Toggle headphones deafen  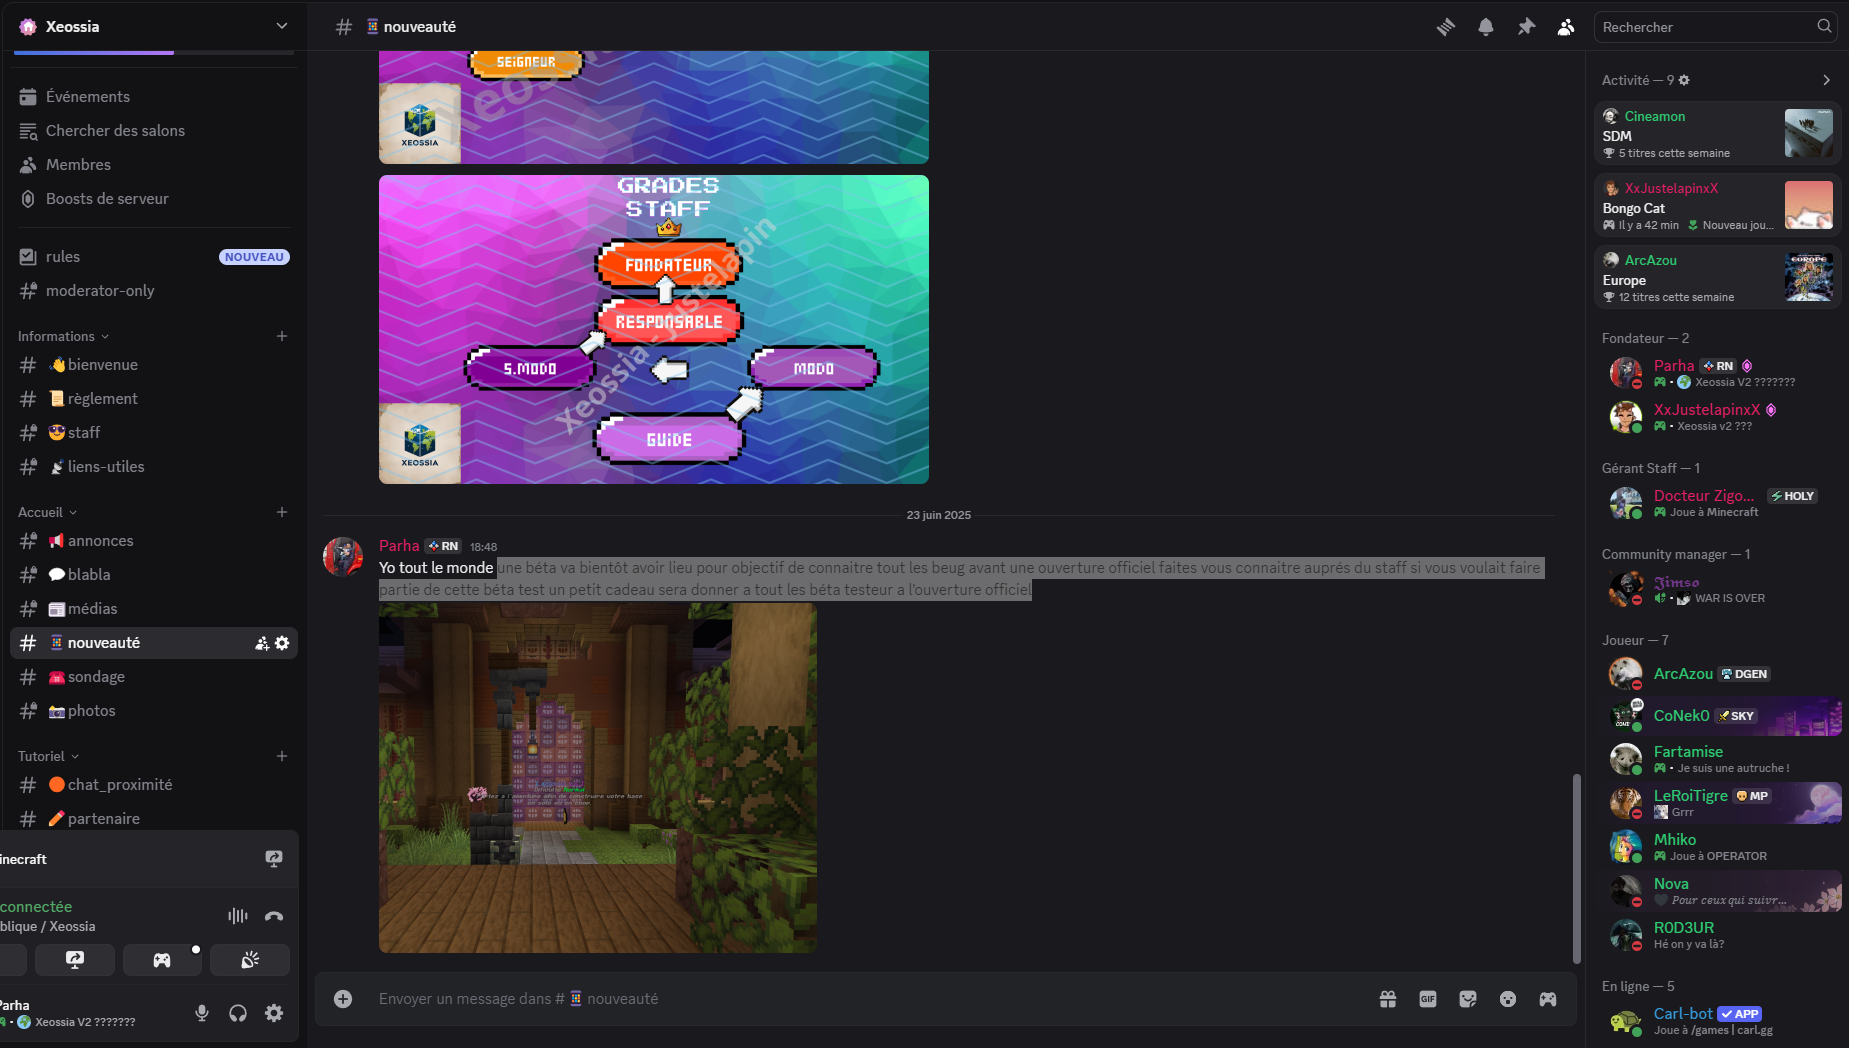[238, 1013]
